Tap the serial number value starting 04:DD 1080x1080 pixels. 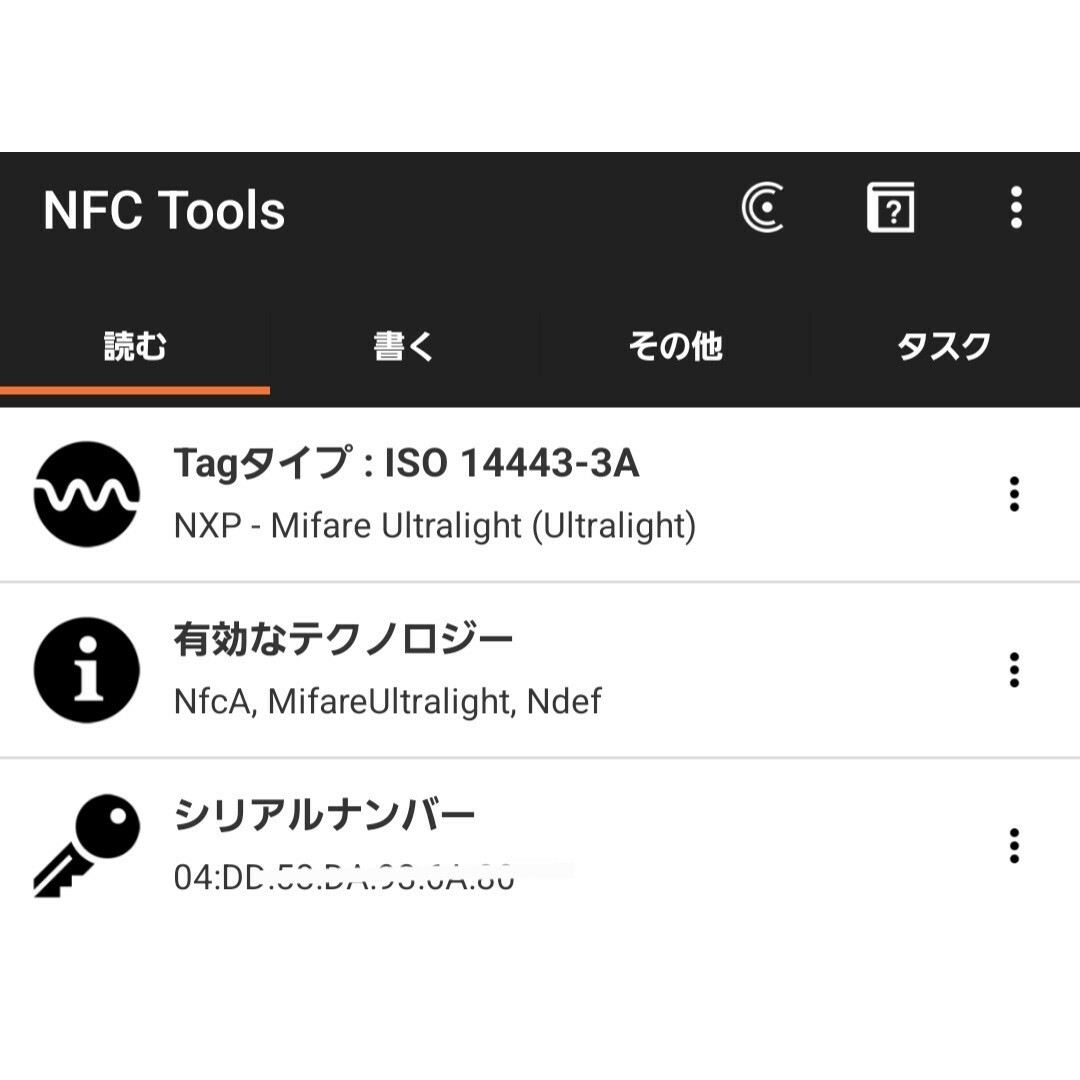click(344, 878)
